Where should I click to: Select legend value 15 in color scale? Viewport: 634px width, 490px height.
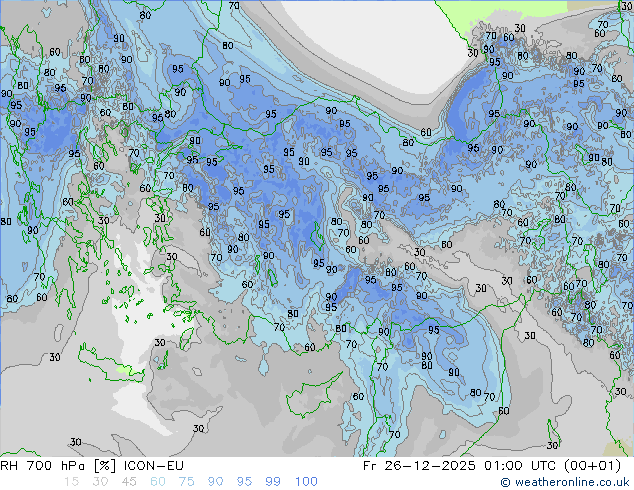pyautogui.click(x=71, y=482)
